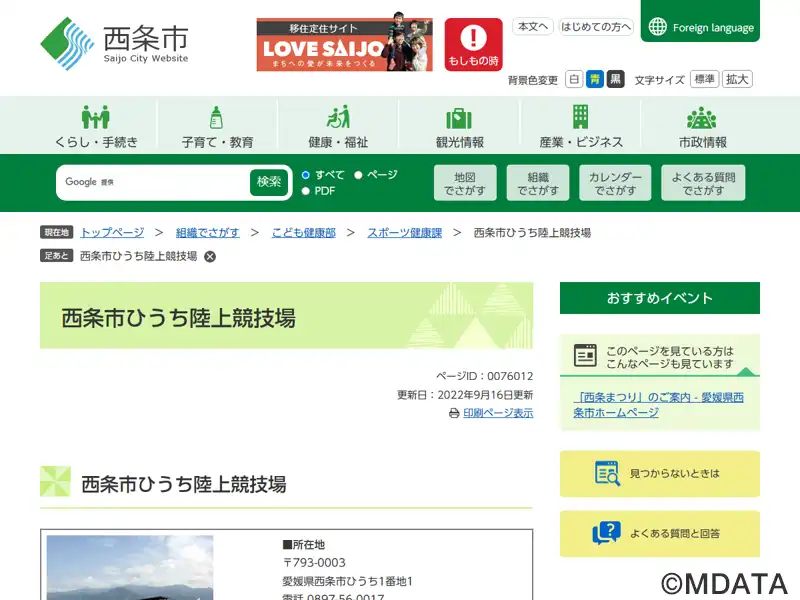This screenshot has width=800, height=600.
Task: Click the document search magnifier icon
Action: tap(607, 473)
